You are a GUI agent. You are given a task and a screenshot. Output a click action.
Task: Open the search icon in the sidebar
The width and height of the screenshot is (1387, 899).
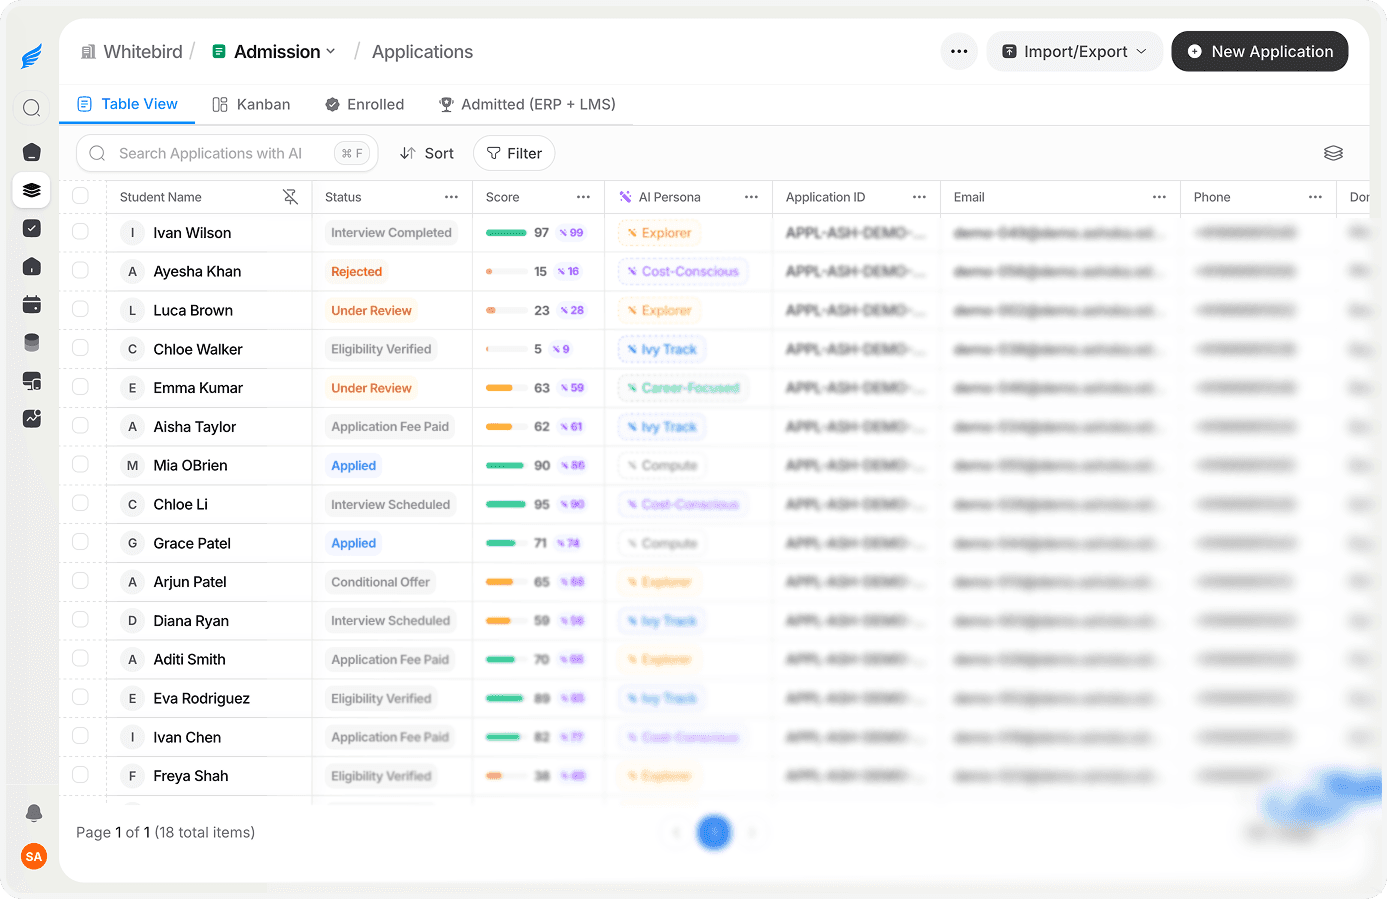32,108
